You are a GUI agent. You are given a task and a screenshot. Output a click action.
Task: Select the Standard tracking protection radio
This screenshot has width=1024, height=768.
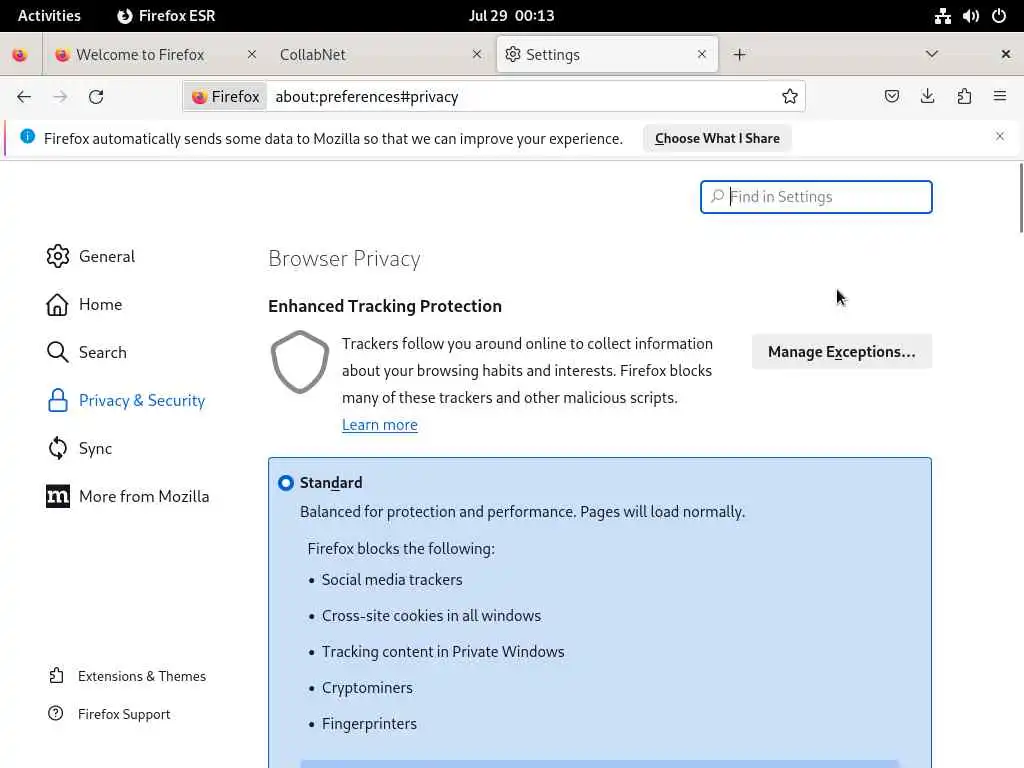(286, 483)
